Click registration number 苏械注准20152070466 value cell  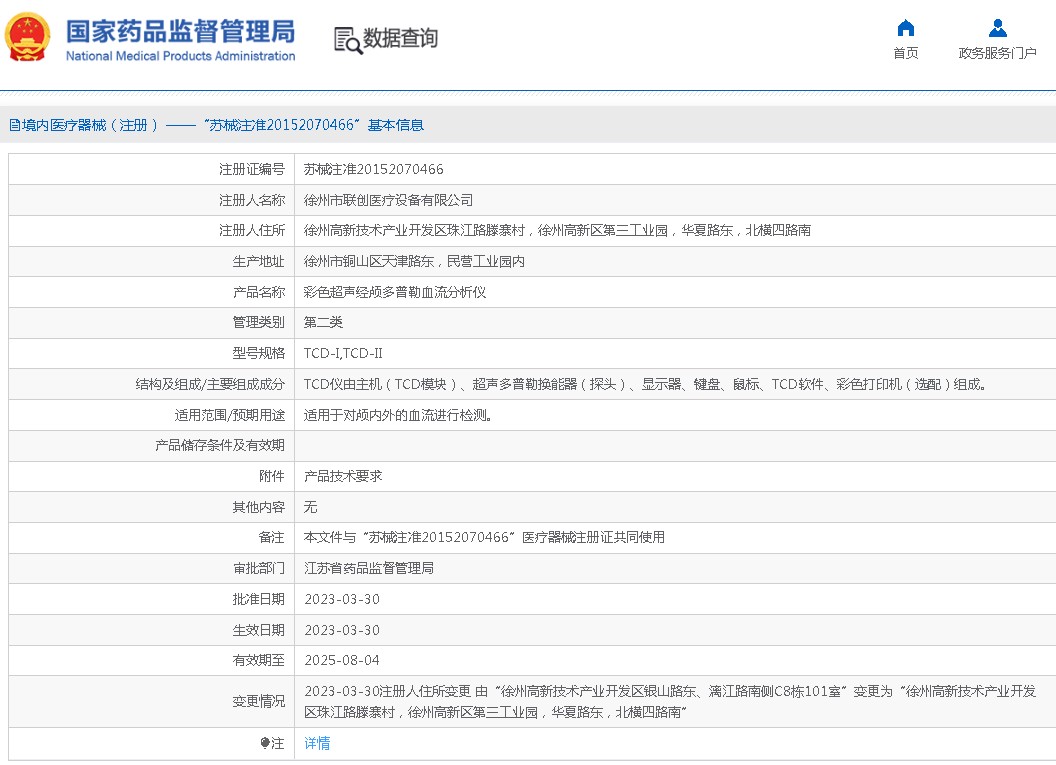tap(373, 169)
